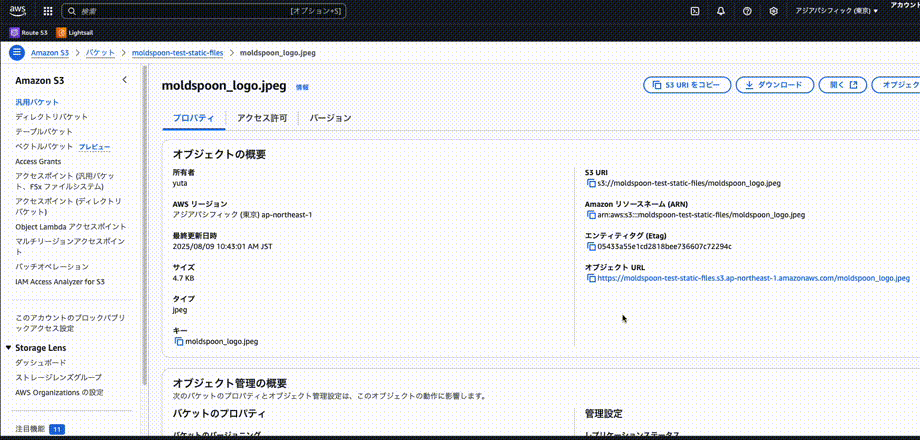Open ディレクトリバケット in sidebar
Screen dimensions: 920x440
tap(52, 117)
